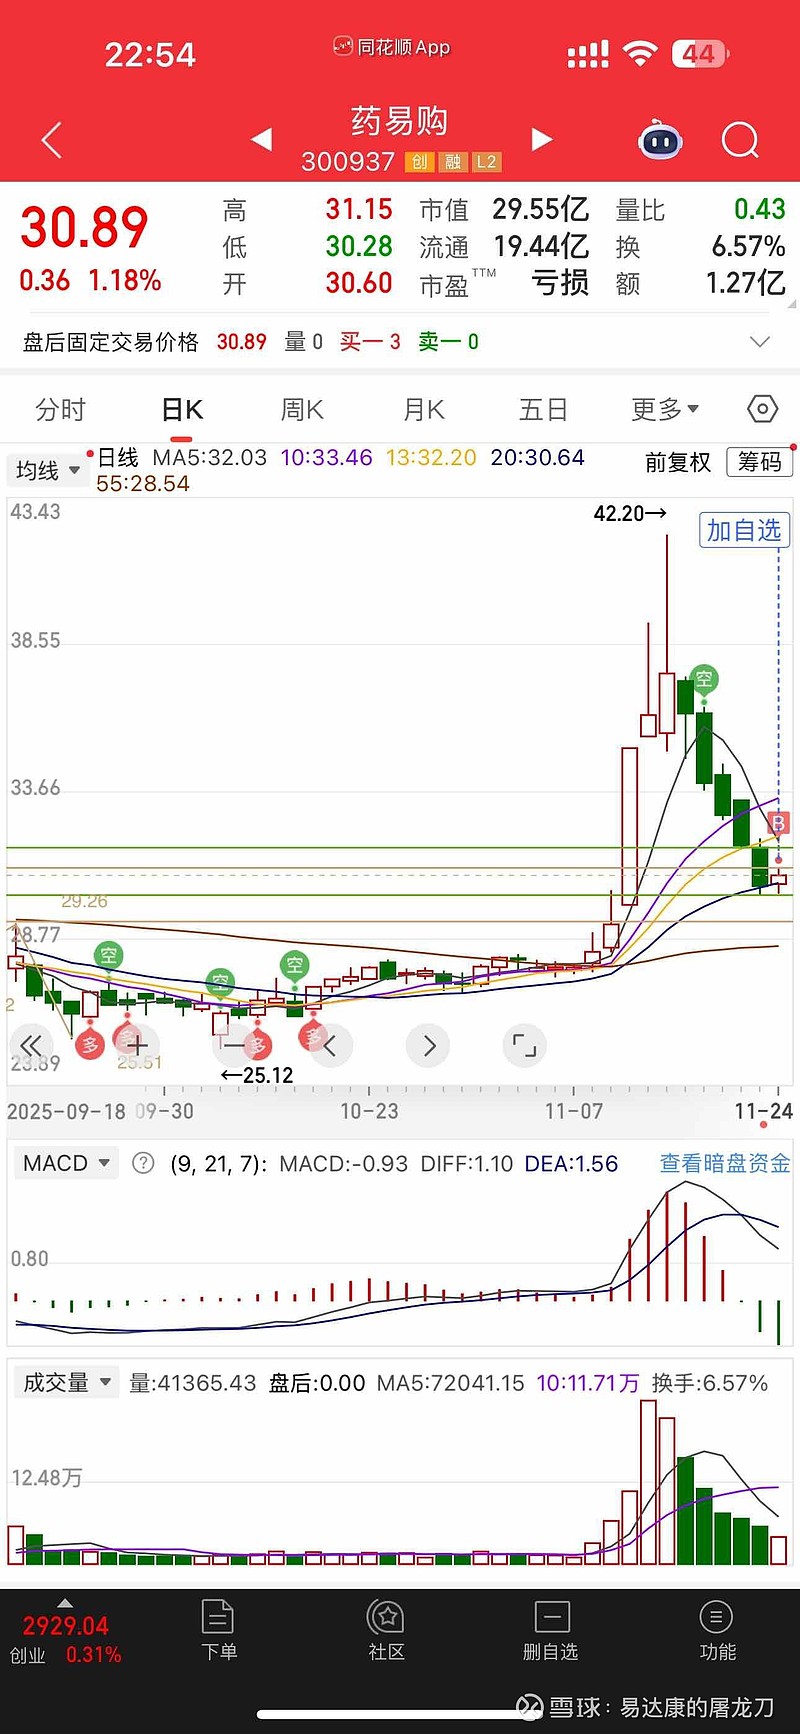Viewport: 800px width, 1734px height.
Task: Switch to 分时 intraday tab
Action: (x=60, y=410)
